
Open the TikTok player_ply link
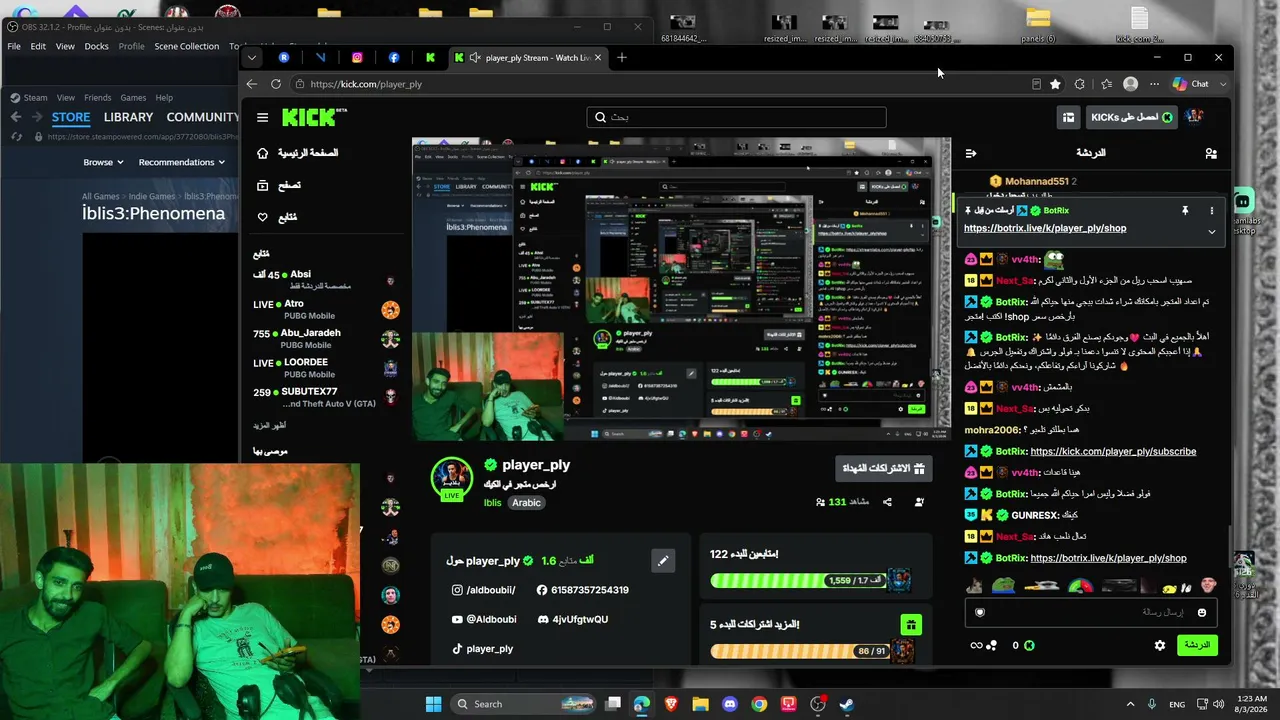pos(483,649)
